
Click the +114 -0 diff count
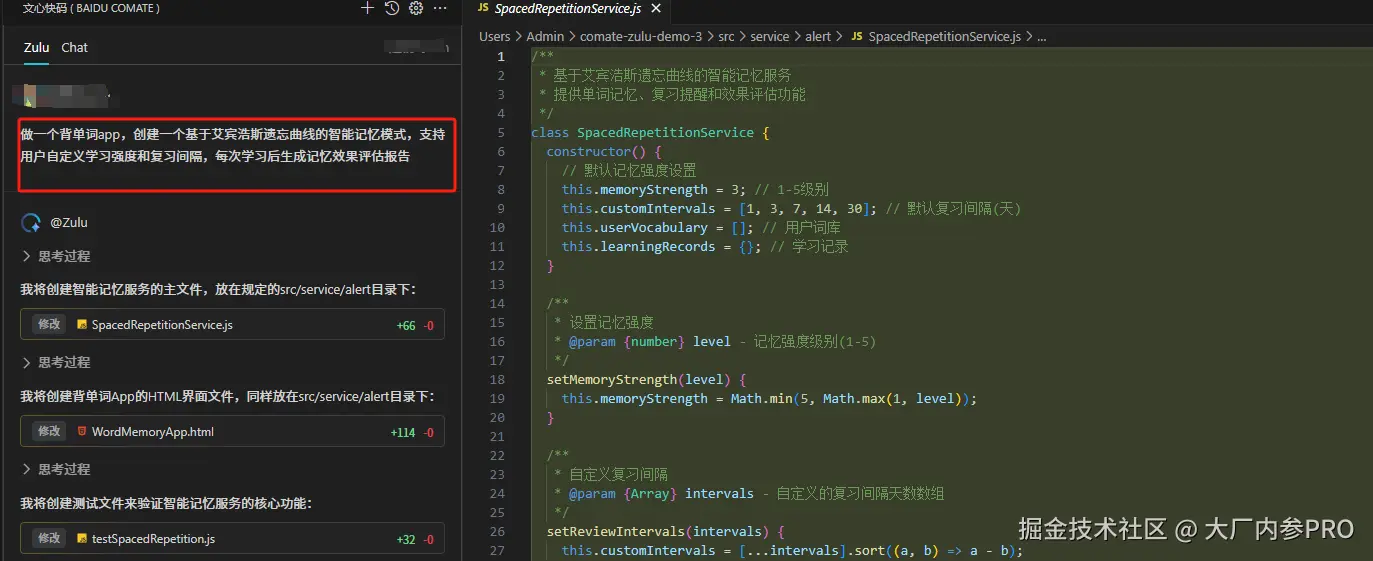click(412, 433)
